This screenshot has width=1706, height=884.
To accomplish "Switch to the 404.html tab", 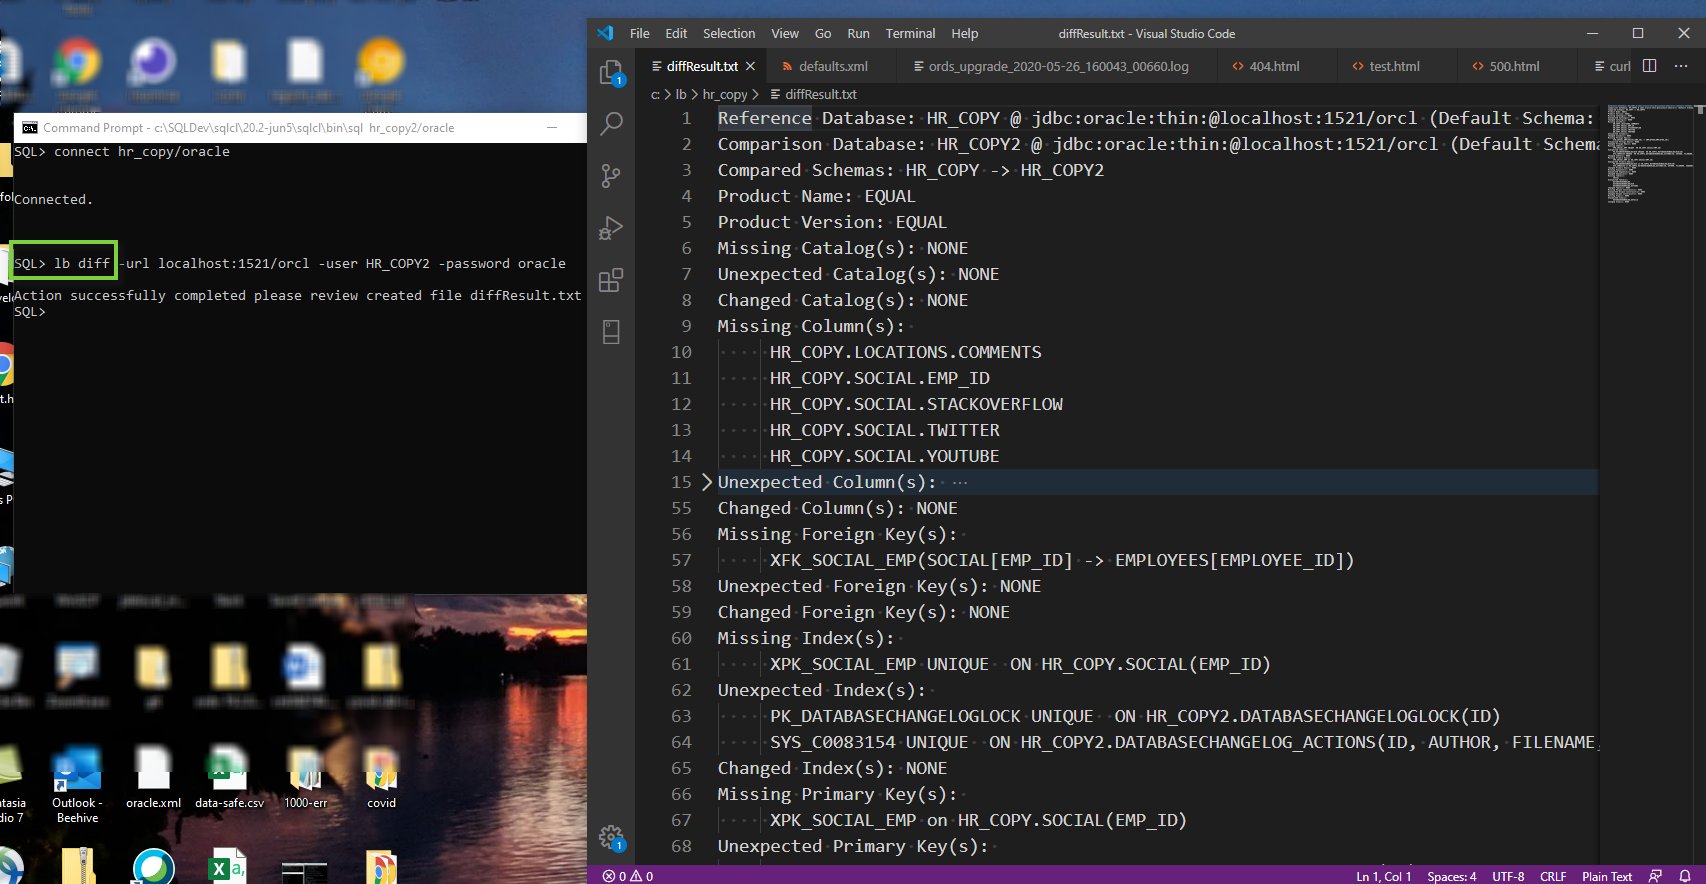I will click(1274, 66).
